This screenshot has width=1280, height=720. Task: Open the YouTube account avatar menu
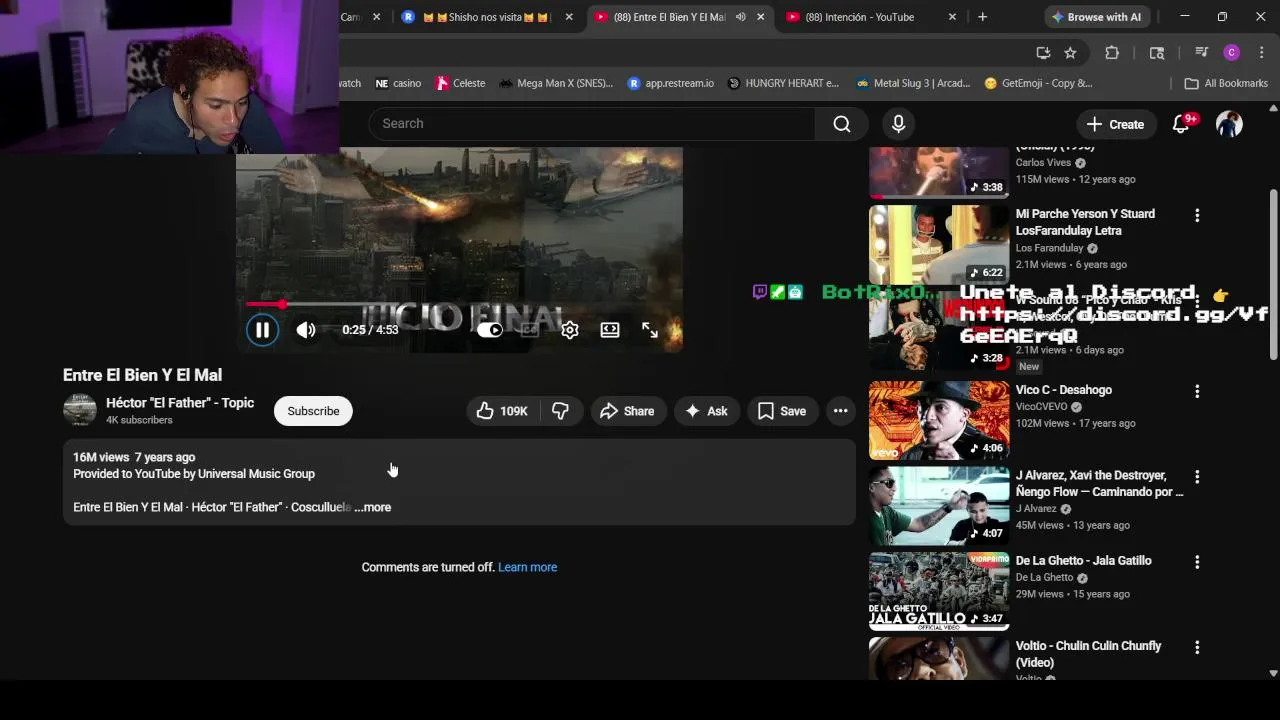click(1229, 124)
